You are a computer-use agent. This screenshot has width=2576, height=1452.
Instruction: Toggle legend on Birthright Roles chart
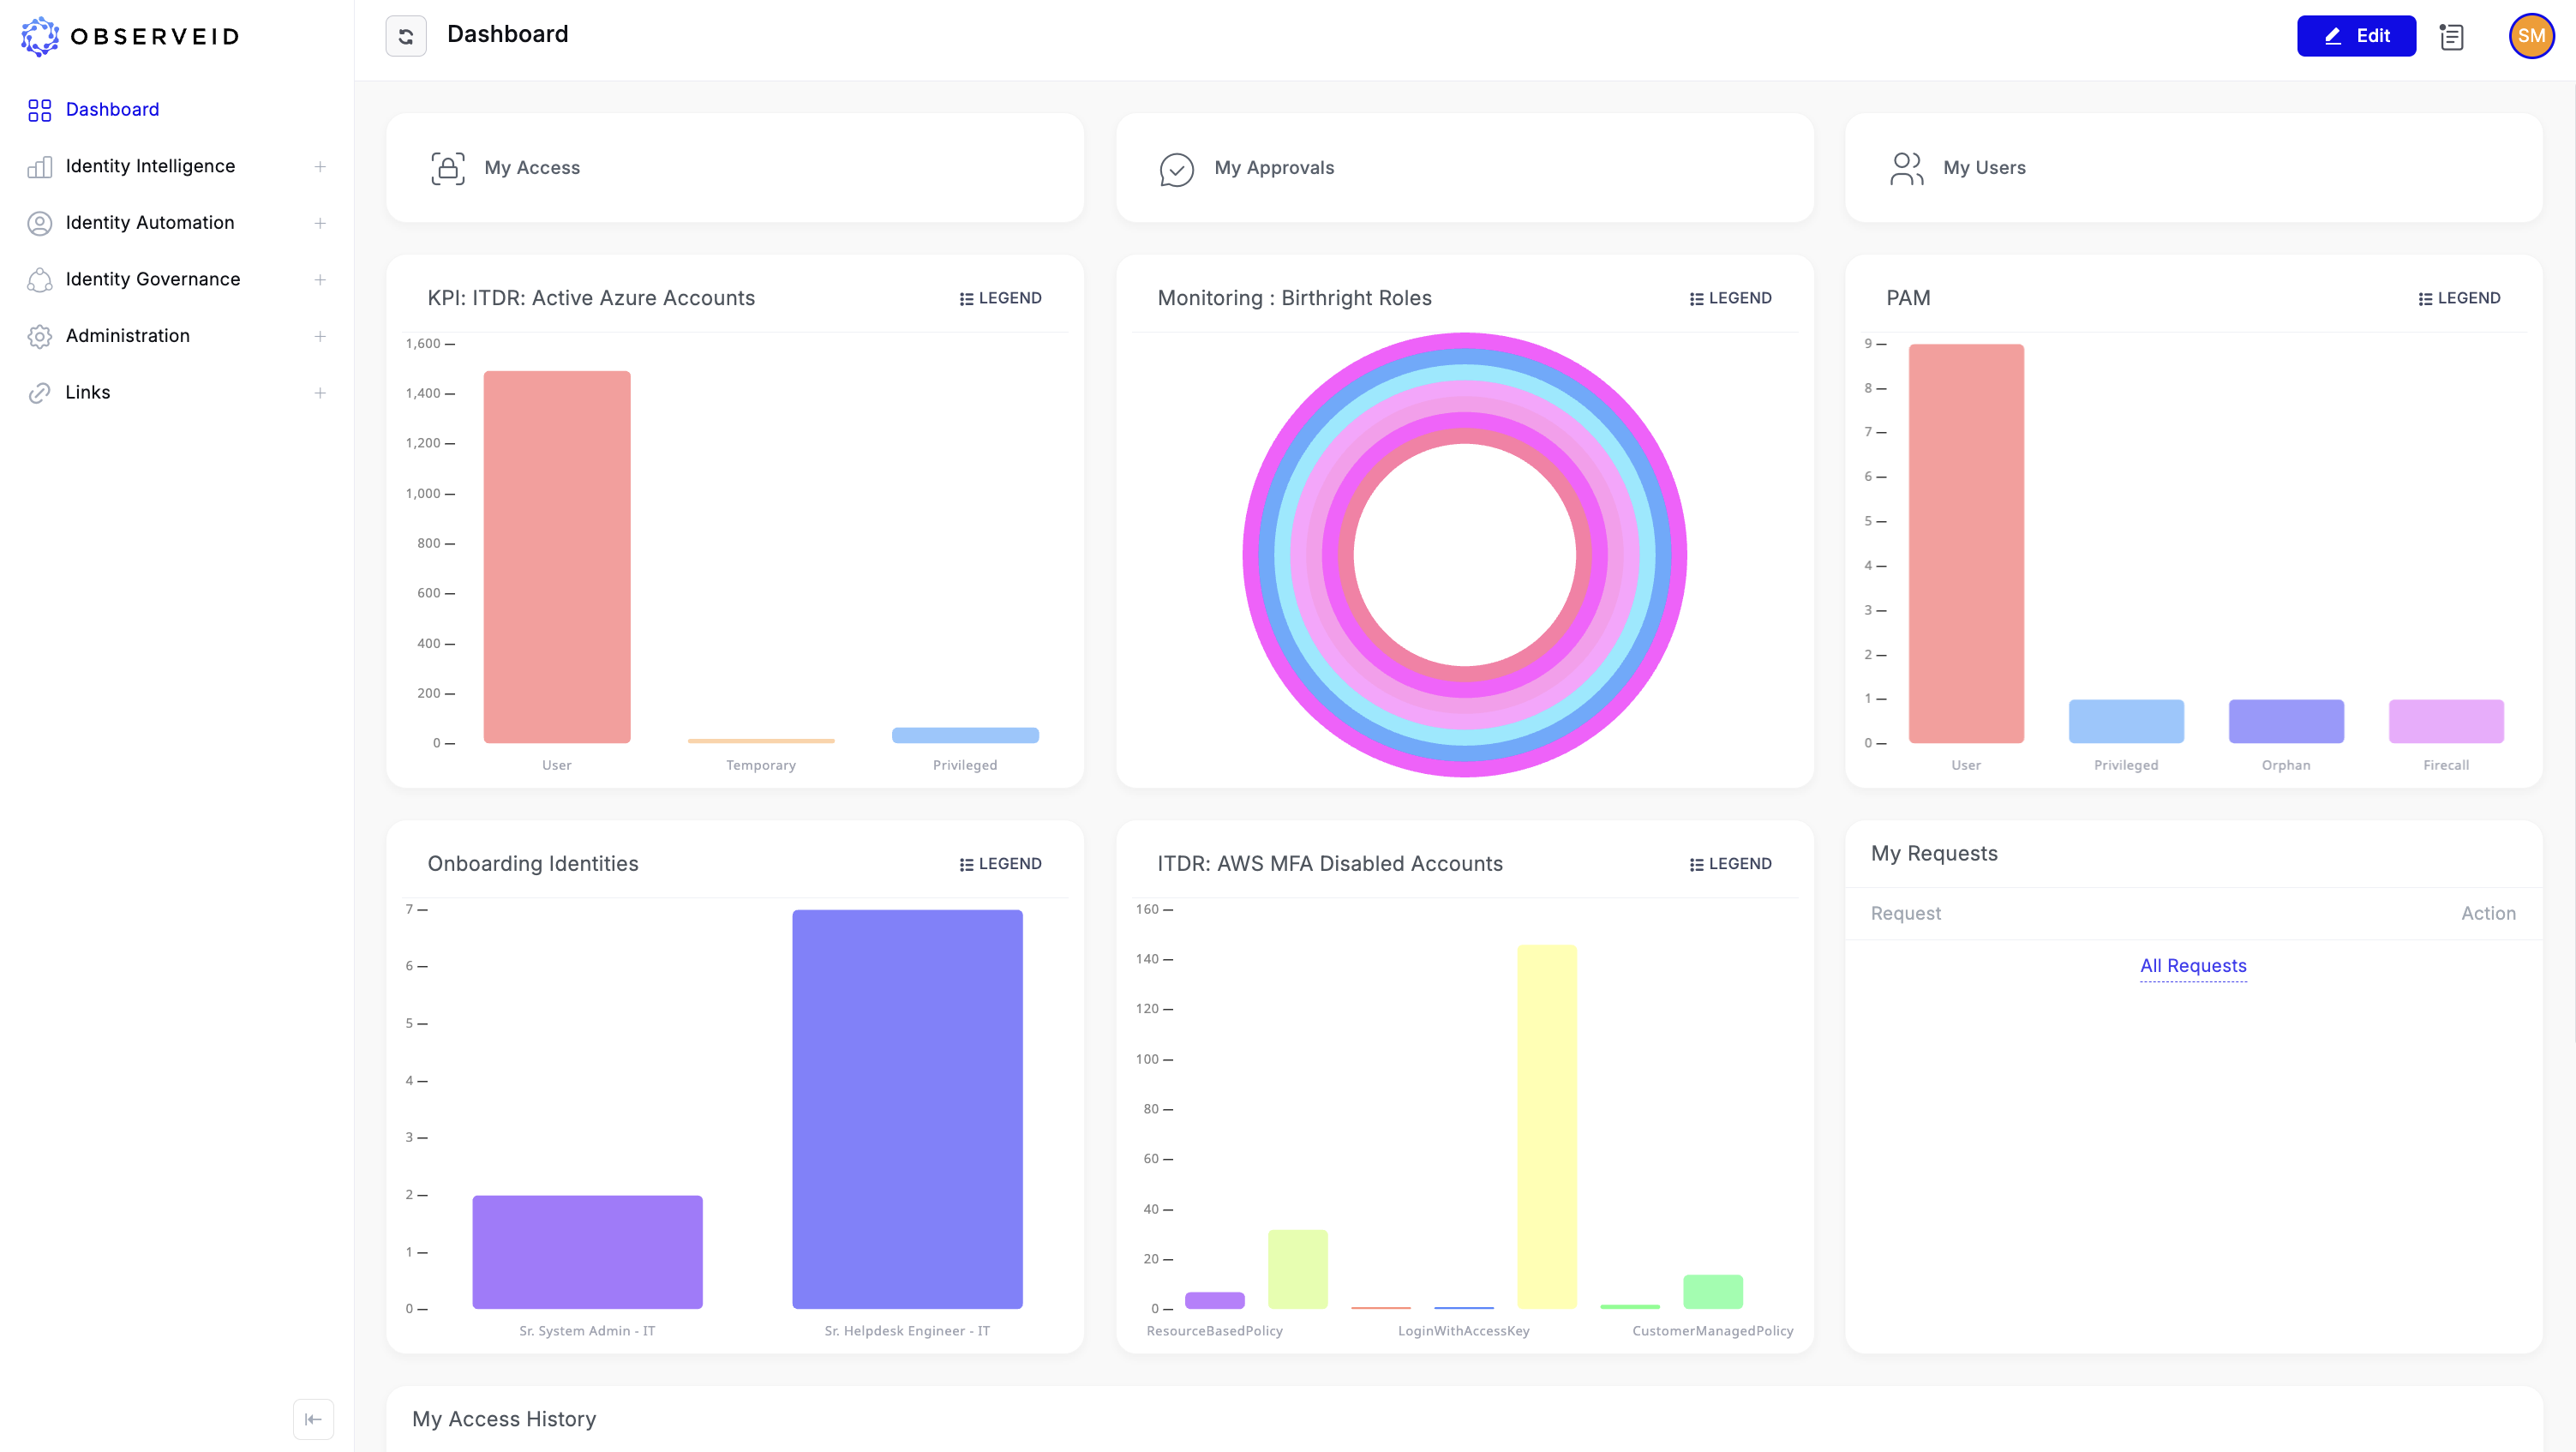point(1730,298)
